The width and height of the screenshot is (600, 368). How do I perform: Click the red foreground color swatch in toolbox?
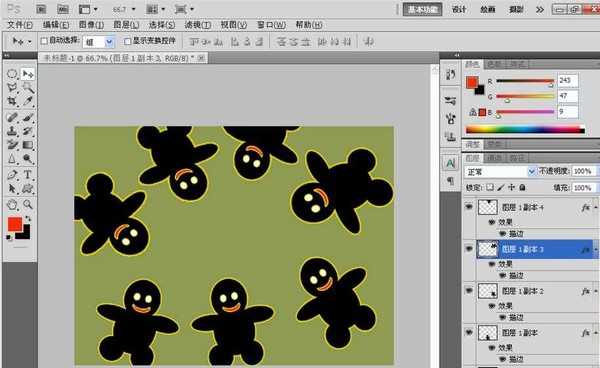15,224
